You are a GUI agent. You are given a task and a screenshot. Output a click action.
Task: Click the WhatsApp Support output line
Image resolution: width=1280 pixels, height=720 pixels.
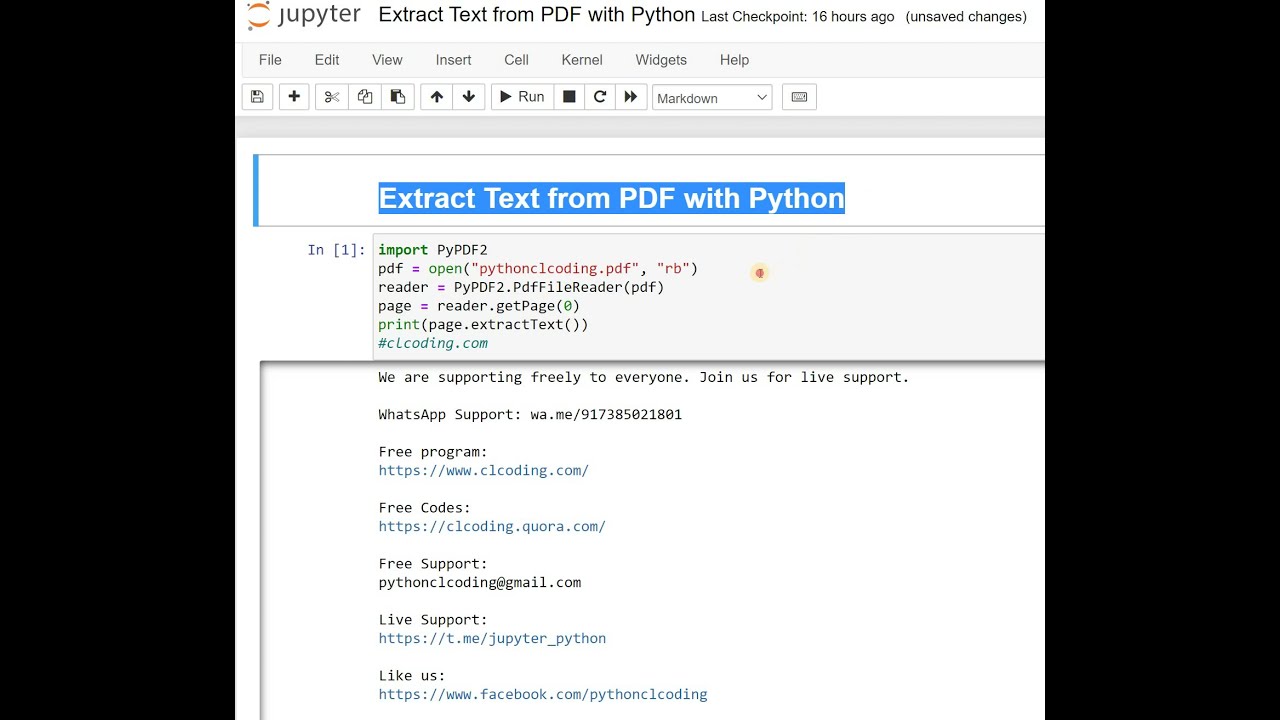pos(530,414)
